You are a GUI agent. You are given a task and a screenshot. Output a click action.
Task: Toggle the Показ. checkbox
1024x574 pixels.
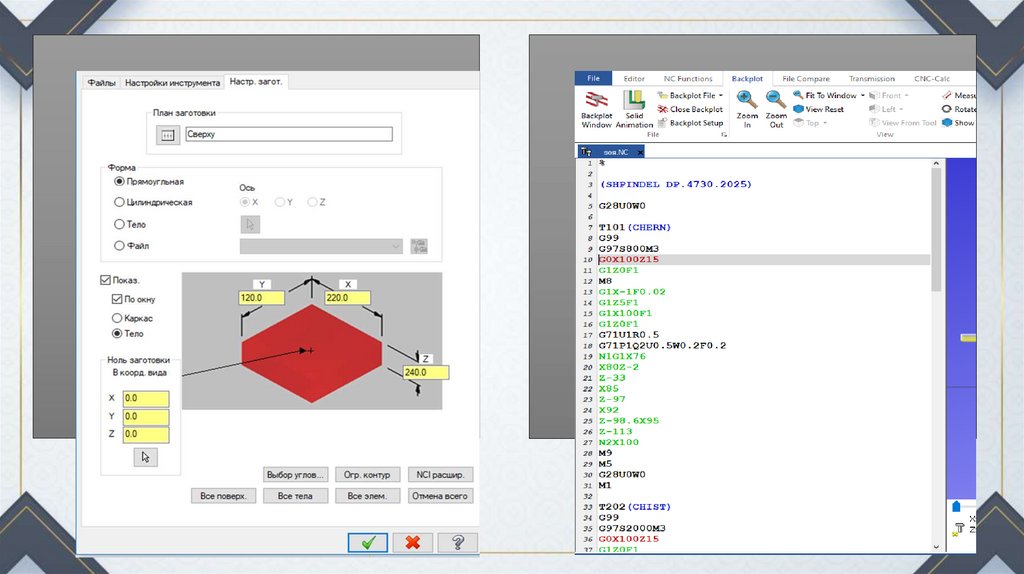[x=106, y=281]
